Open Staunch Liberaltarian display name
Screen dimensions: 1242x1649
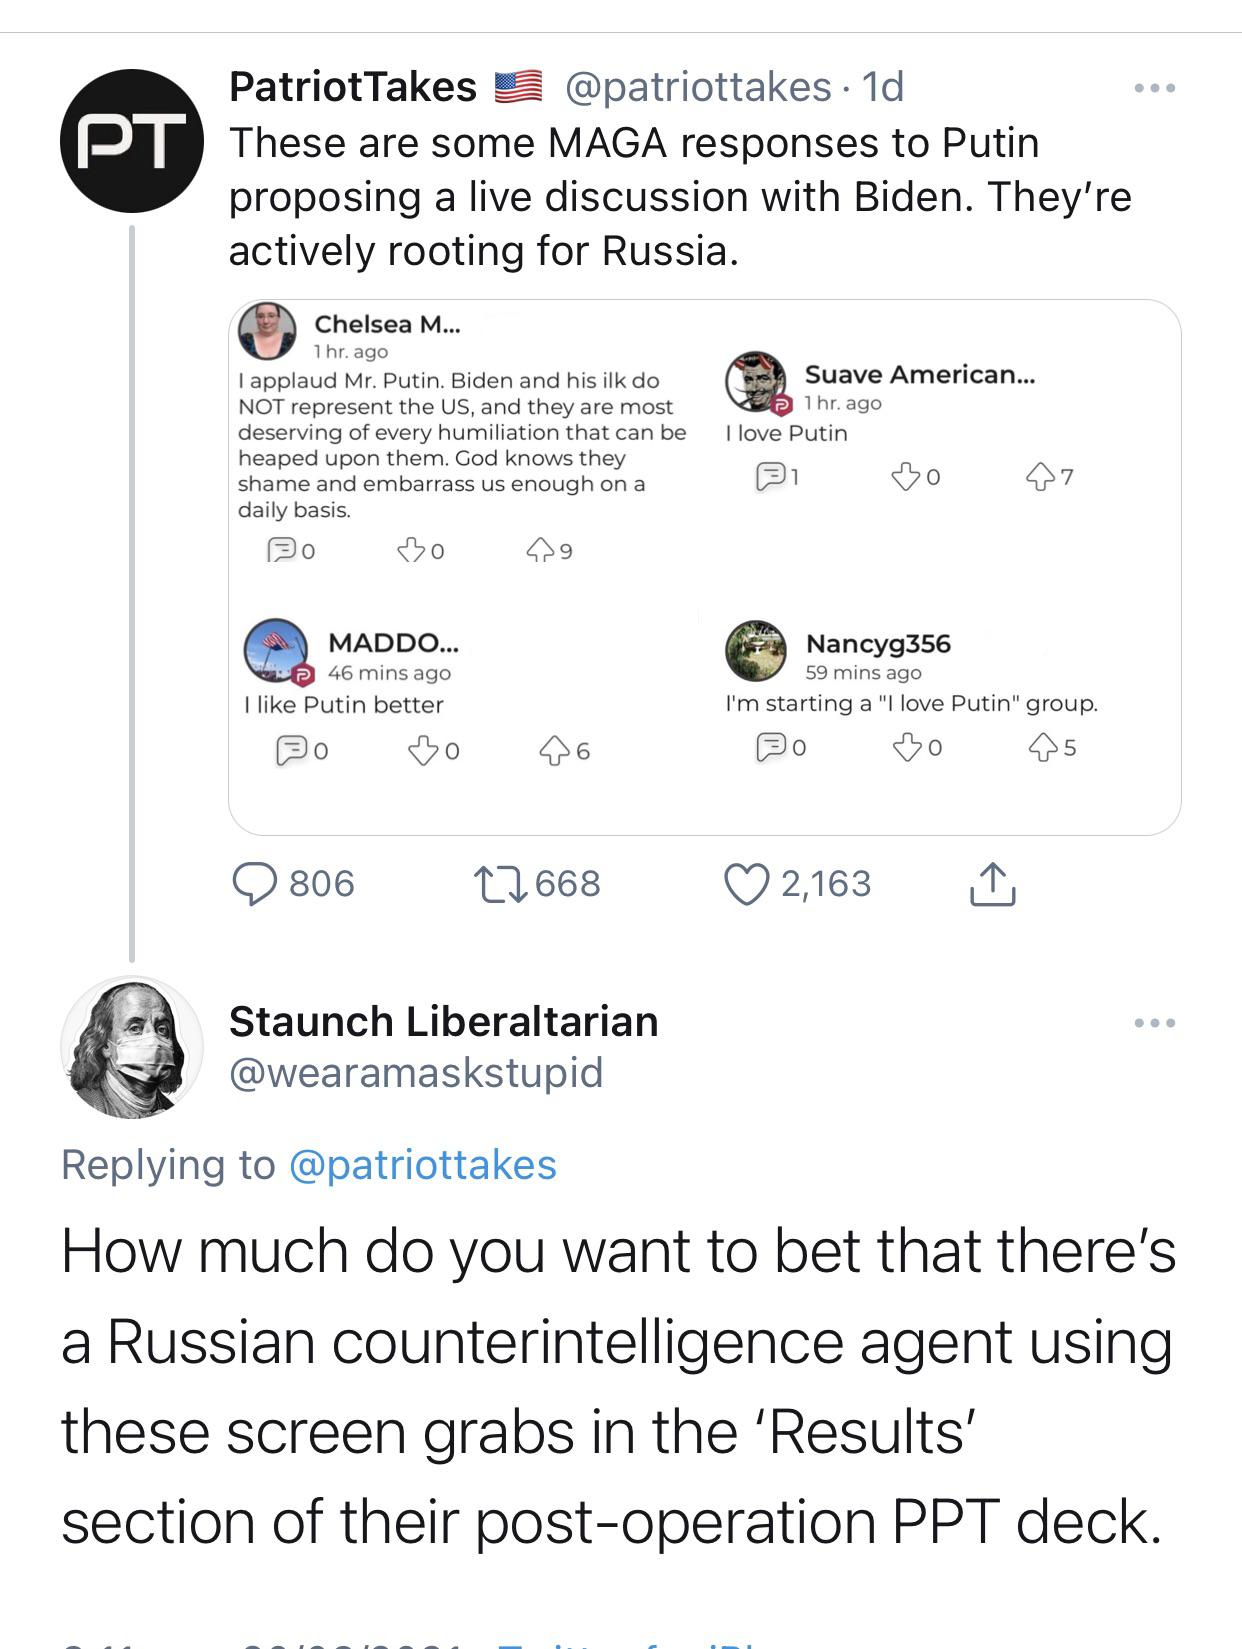click(x=443, y=1021)
